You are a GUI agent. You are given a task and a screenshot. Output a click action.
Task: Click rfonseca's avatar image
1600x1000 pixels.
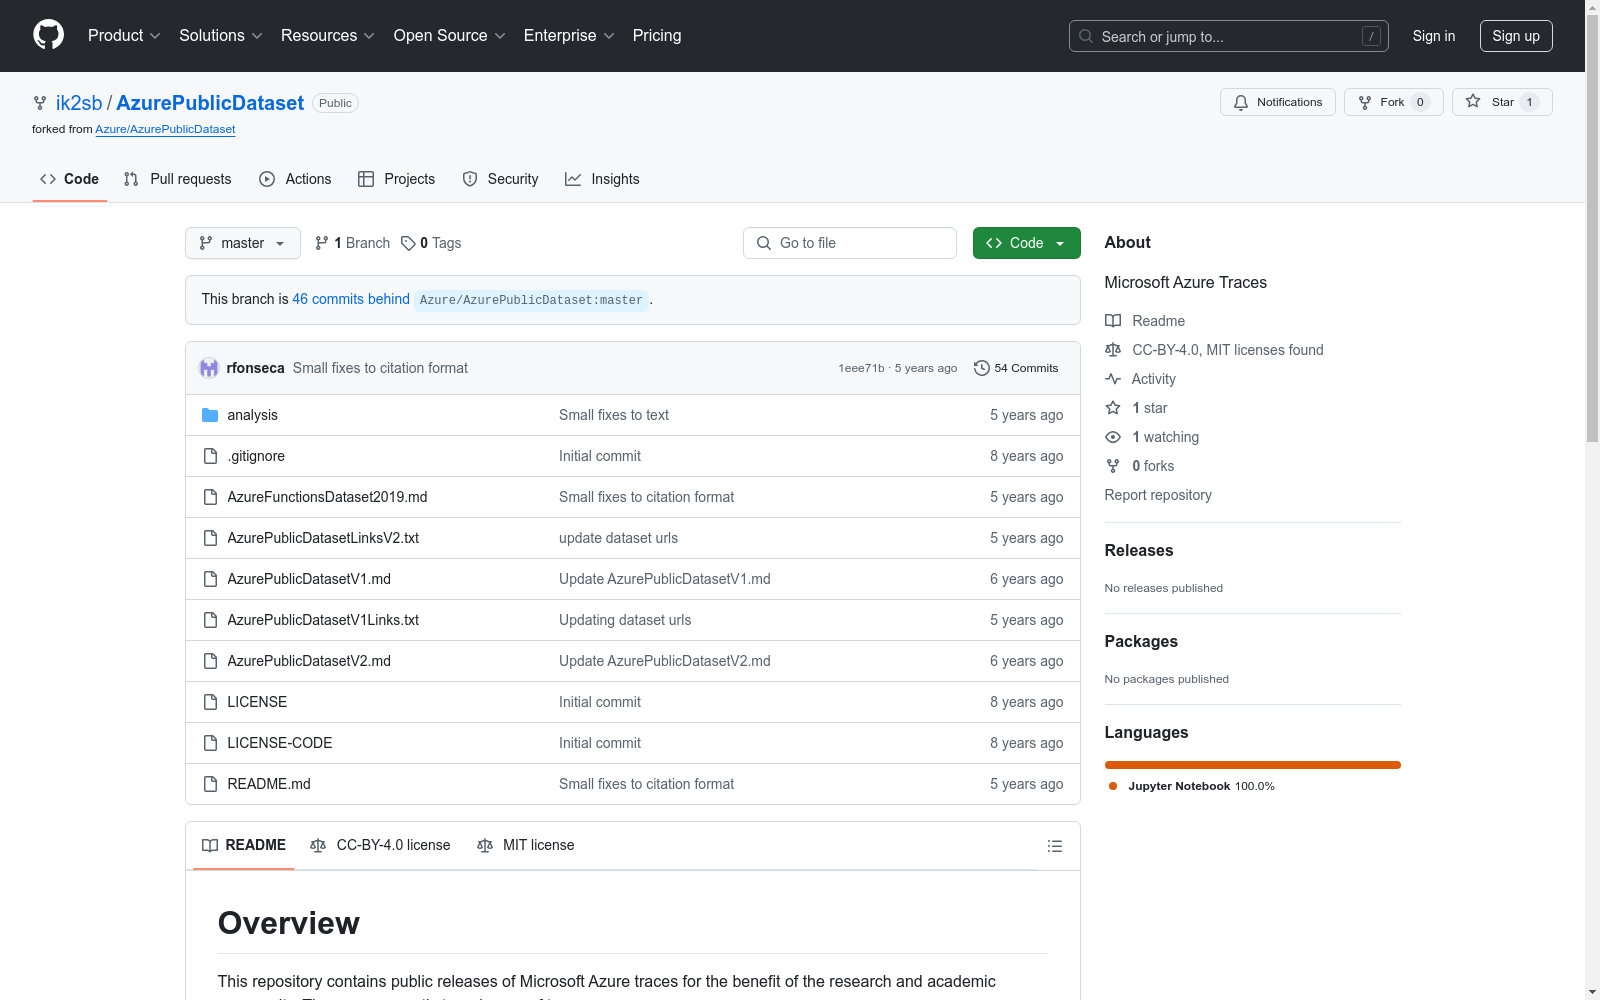tap(209, 368)
